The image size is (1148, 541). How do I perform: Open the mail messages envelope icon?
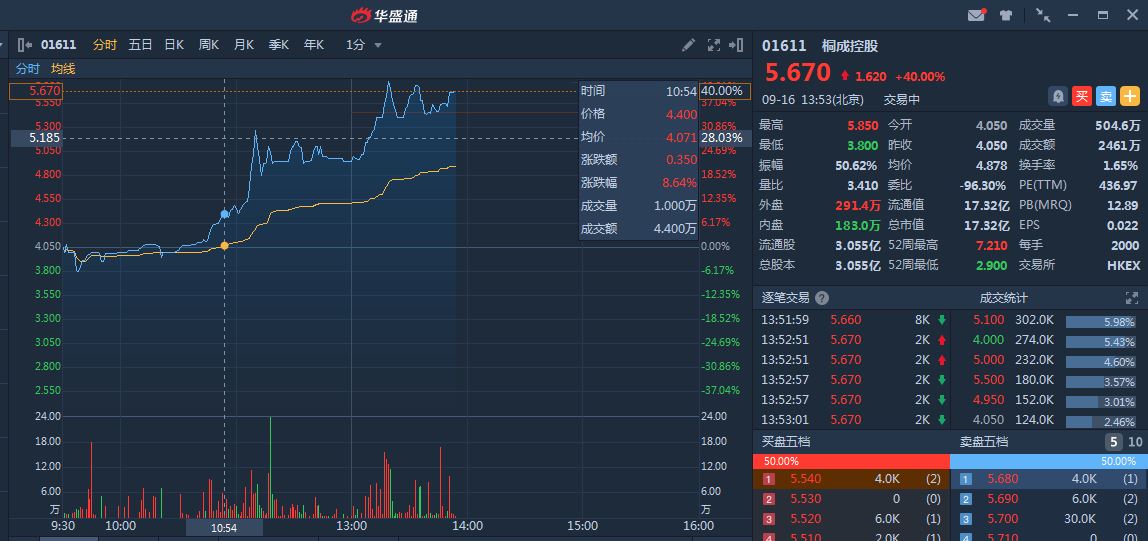pyautogui.click(x=977, y=15)
